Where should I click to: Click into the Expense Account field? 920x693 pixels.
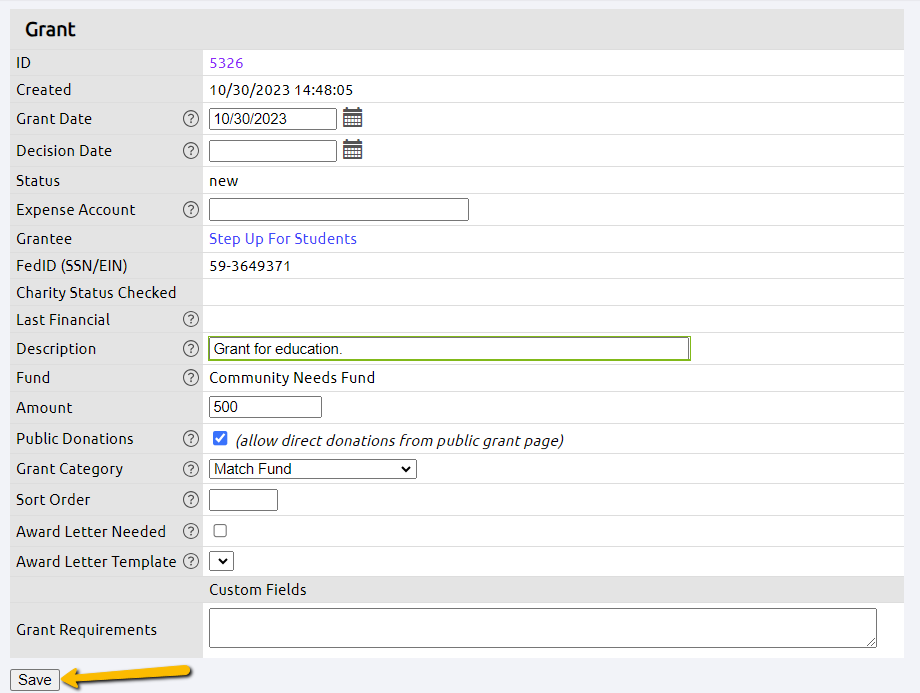[338, 210]
